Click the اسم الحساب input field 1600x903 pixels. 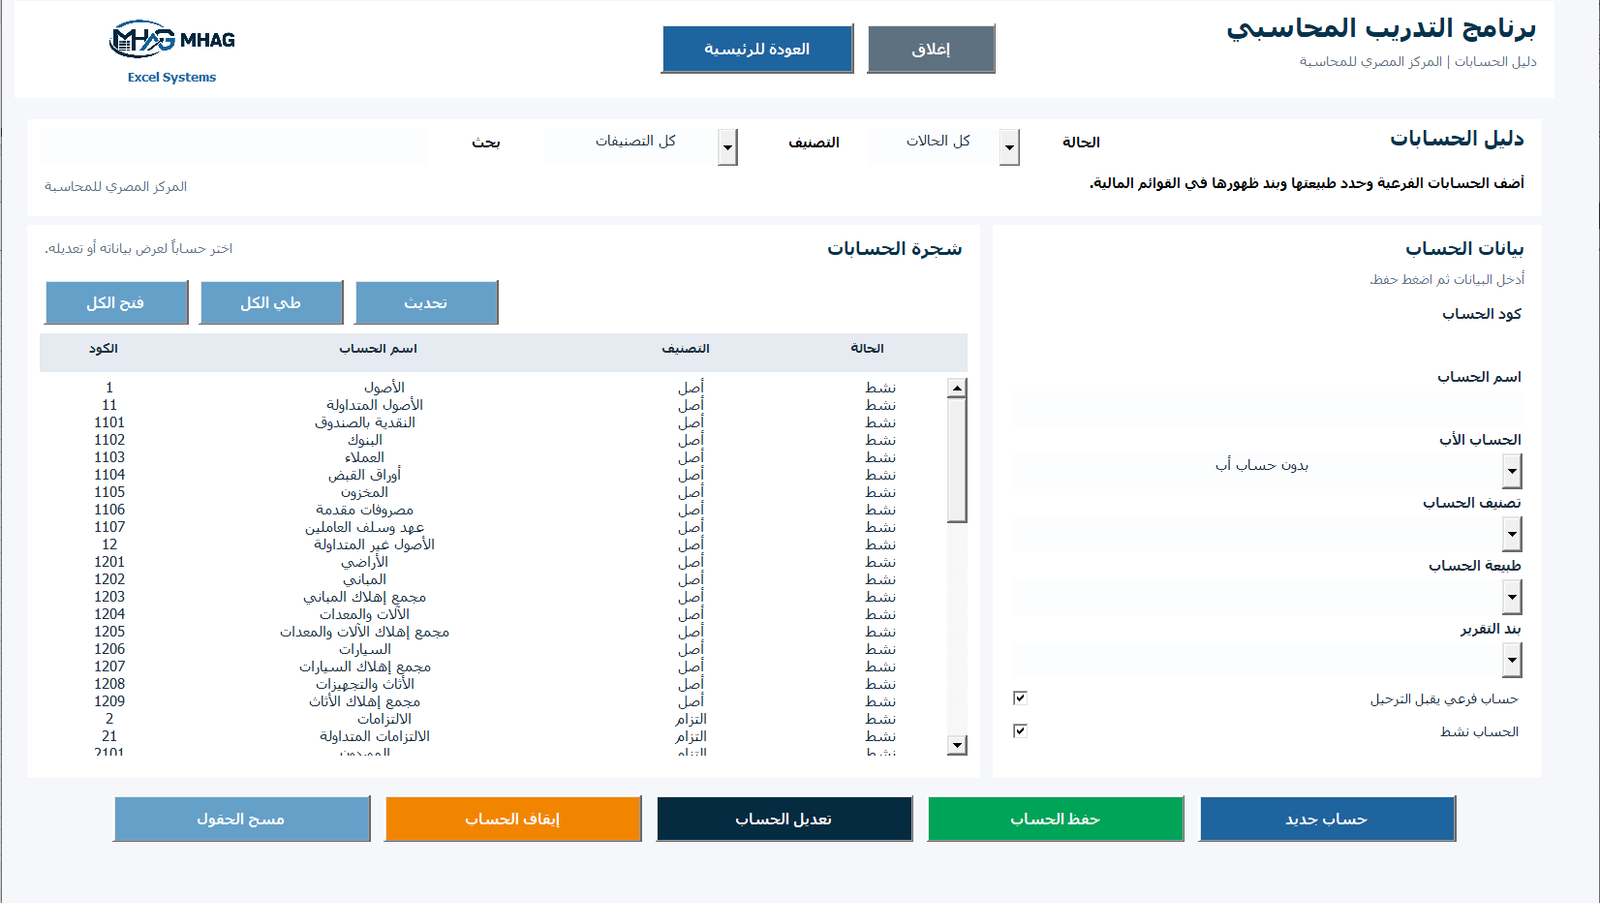pos(1267,408)
